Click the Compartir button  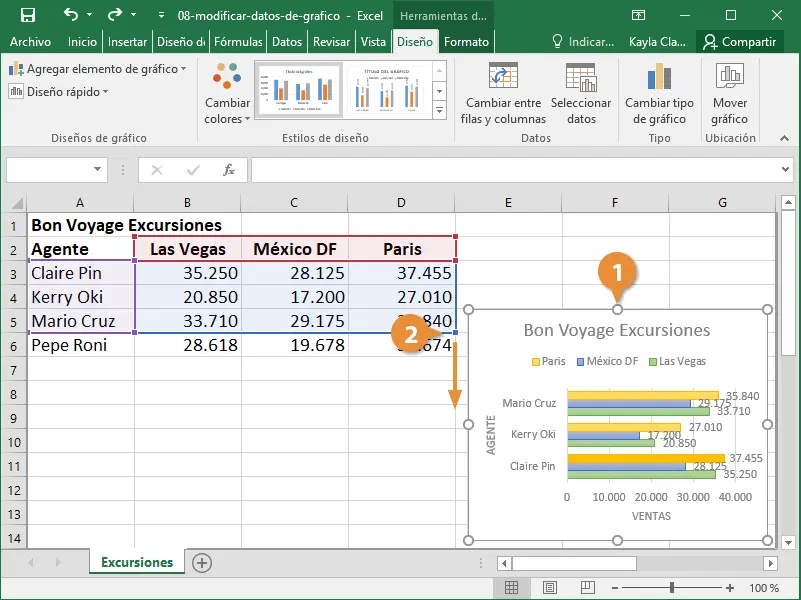click(740, 42)
